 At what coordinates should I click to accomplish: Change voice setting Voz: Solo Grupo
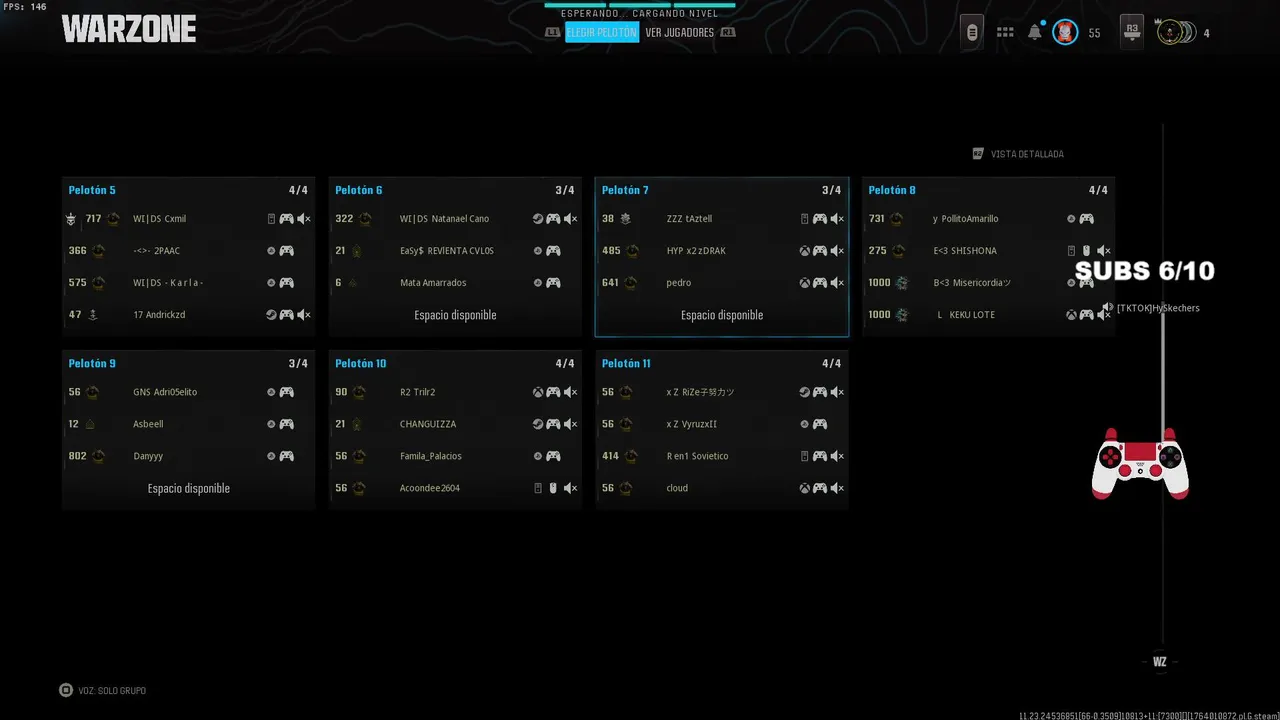click(x=112, y=691)
